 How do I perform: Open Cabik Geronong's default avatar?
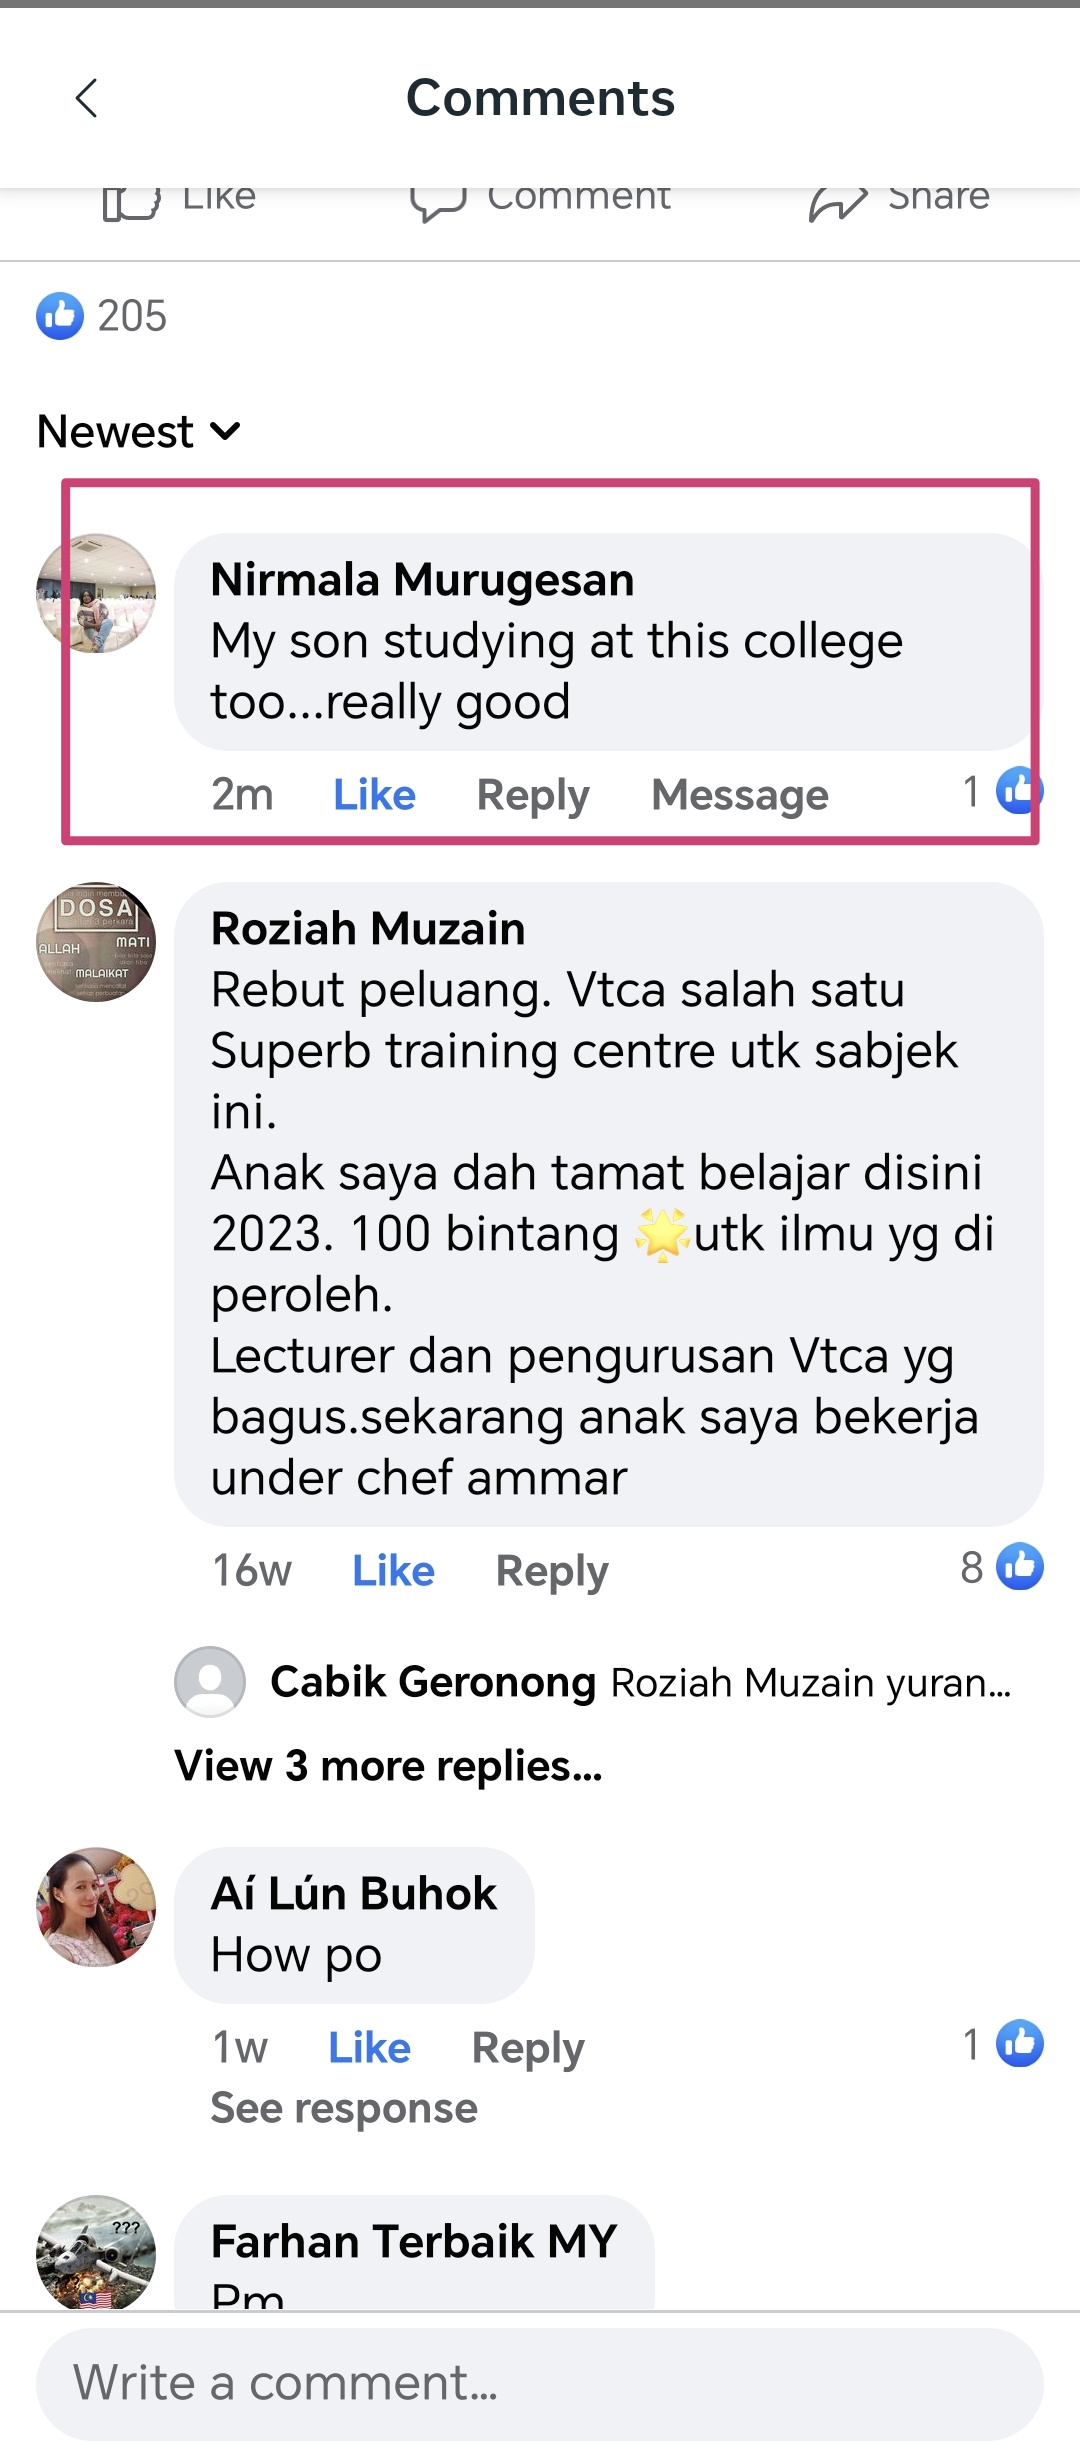click(x=210, y=1682)
